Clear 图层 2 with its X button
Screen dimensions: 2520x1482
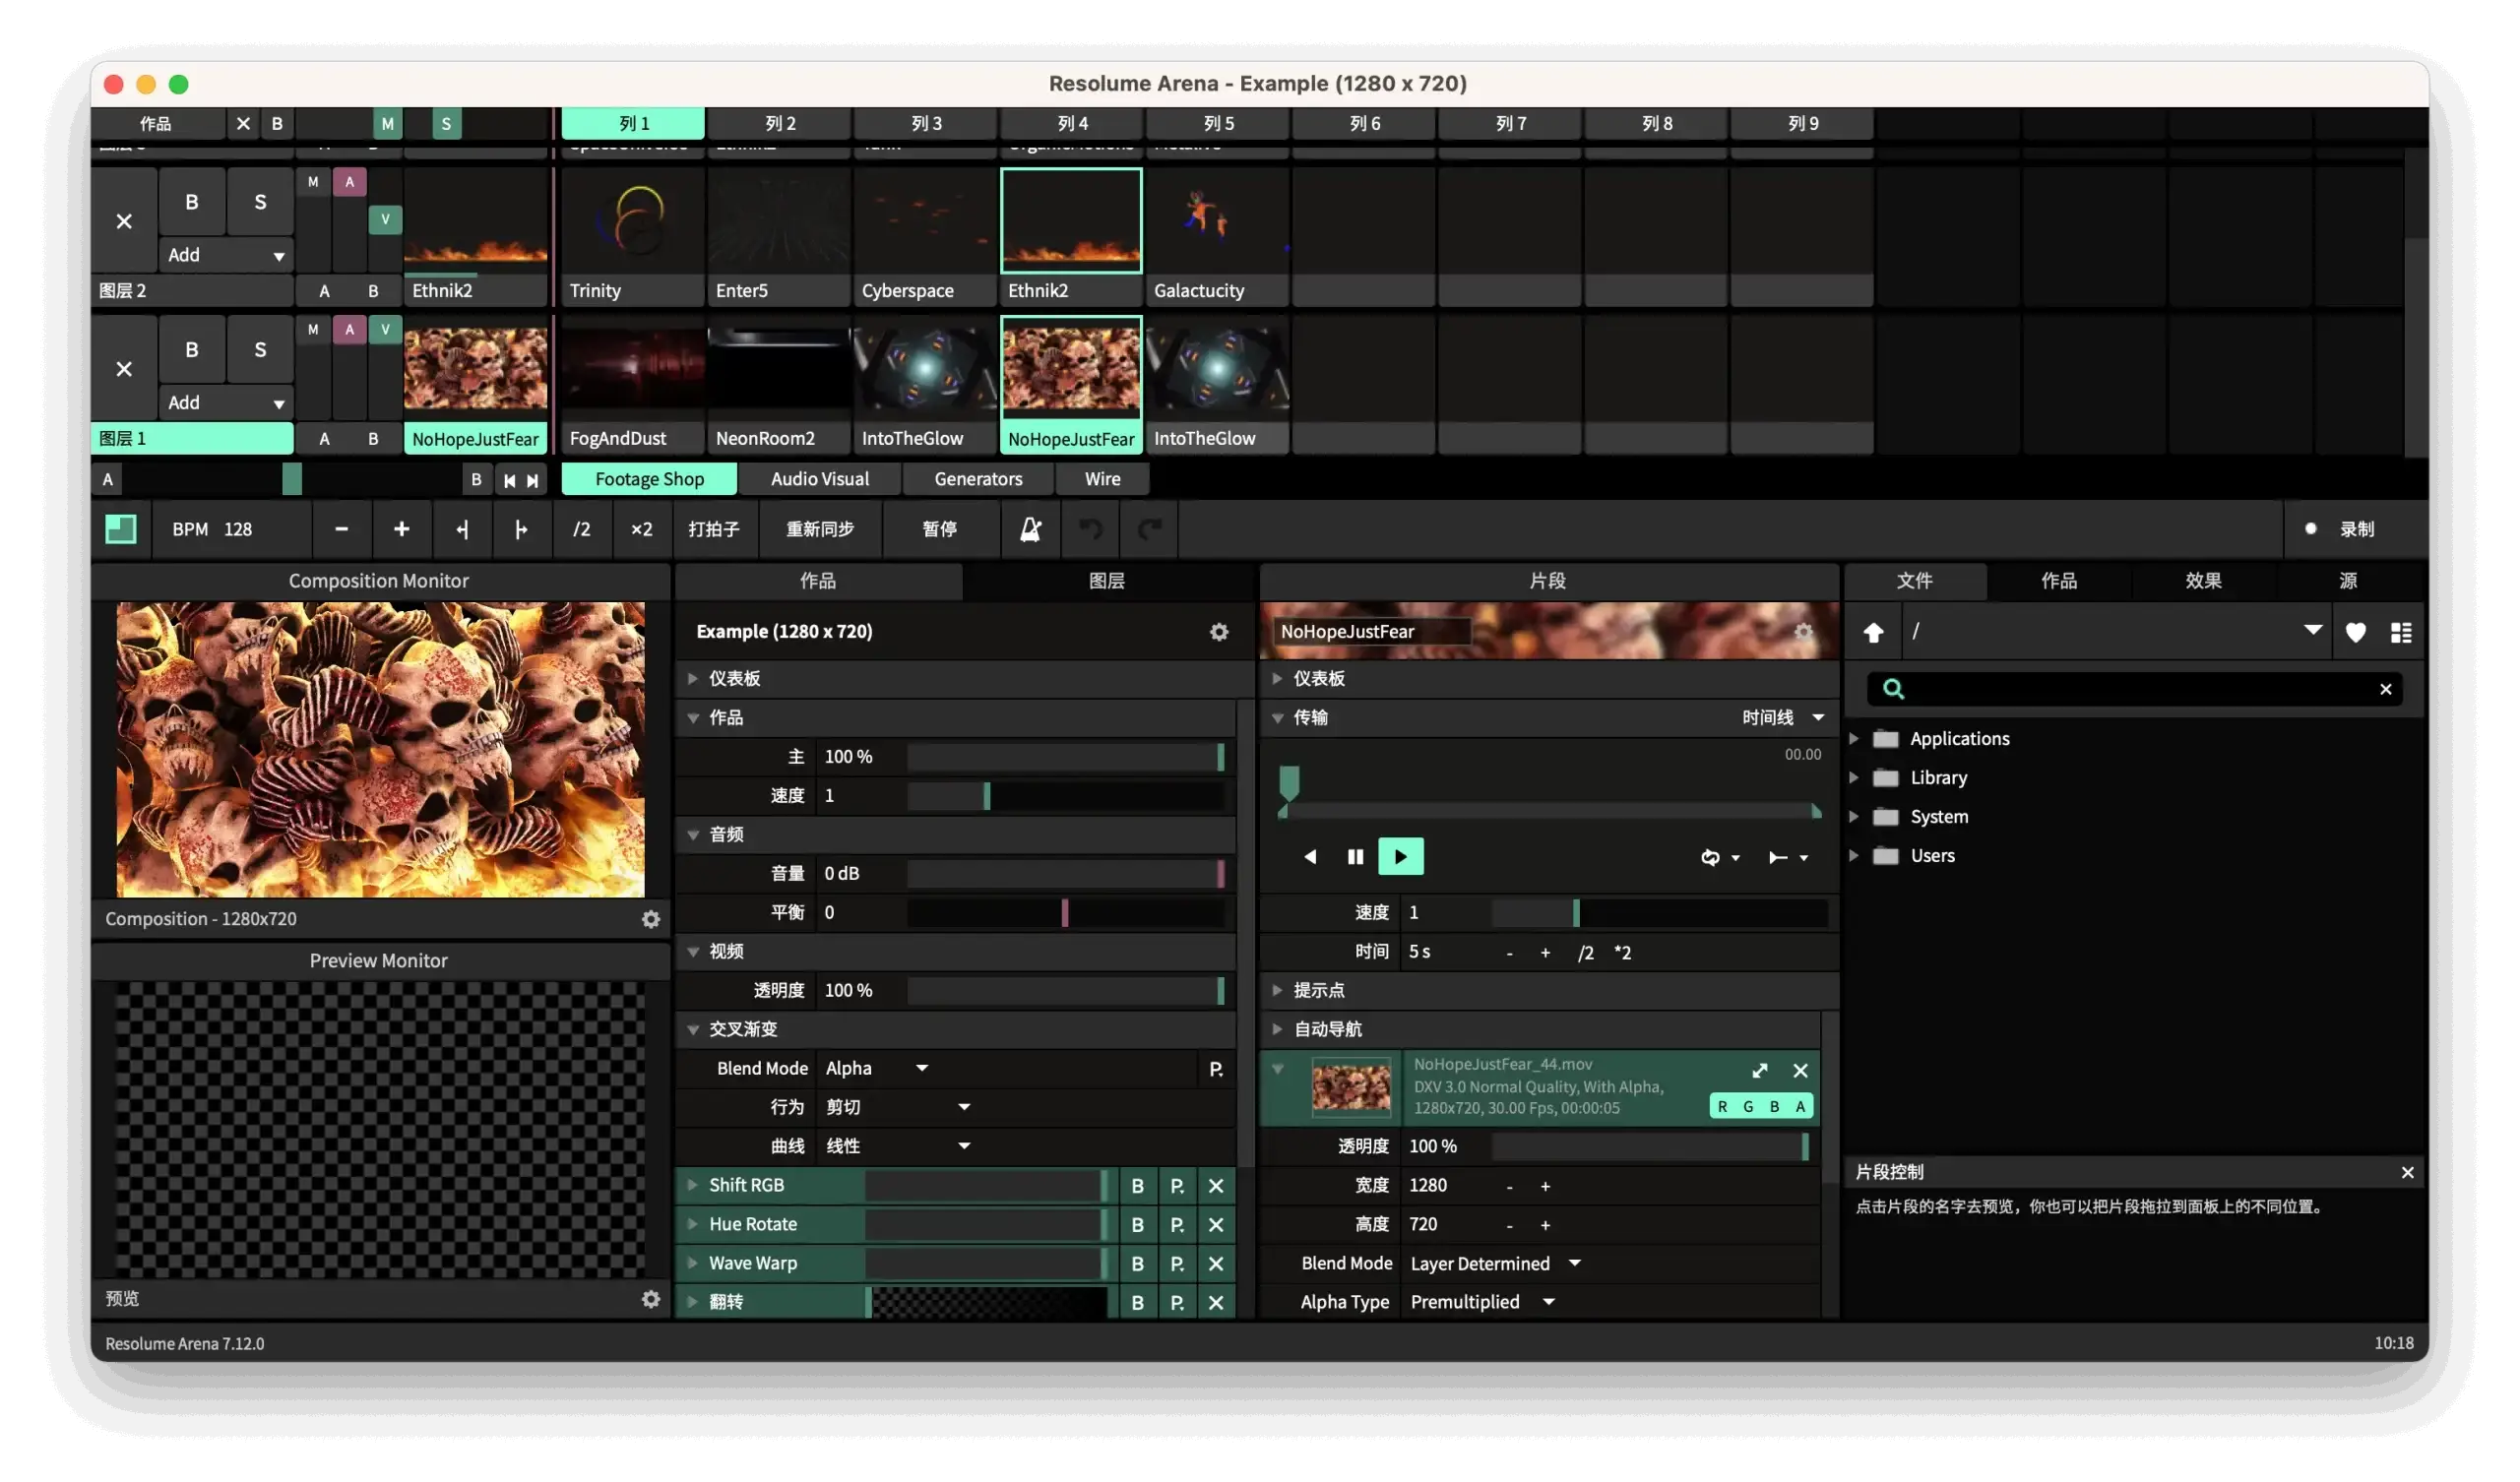(x=124, y=221)
